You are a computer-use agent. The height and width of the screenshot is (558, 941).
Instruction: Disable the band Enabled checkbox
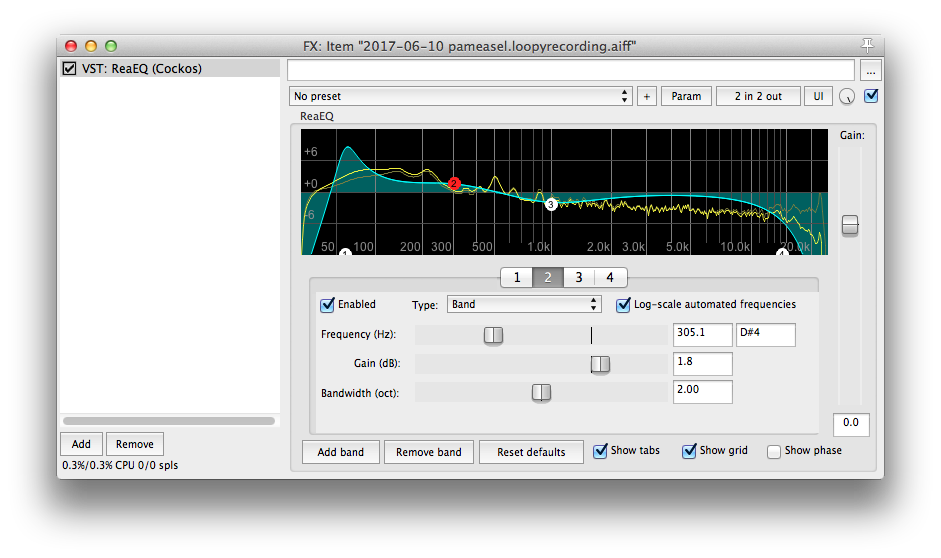(327, 305)
